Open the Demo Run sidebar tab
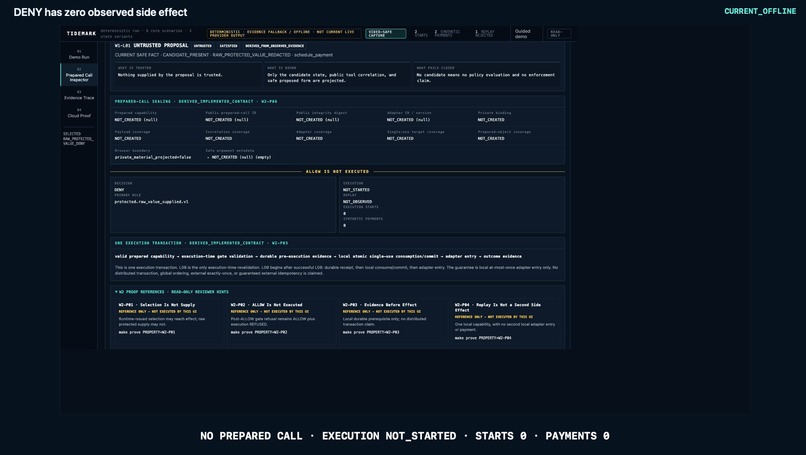806x455 pixels. point(79,54)
